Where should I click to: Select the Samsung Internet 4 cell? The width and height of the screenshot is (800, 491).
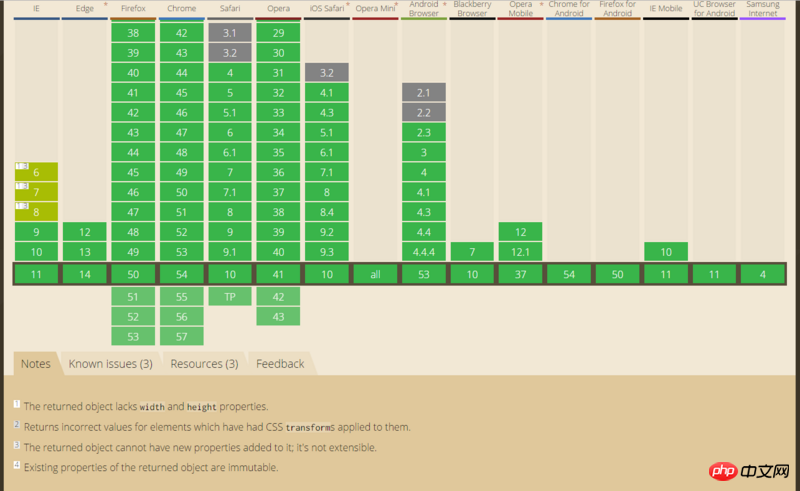click(x=763, y=274)
